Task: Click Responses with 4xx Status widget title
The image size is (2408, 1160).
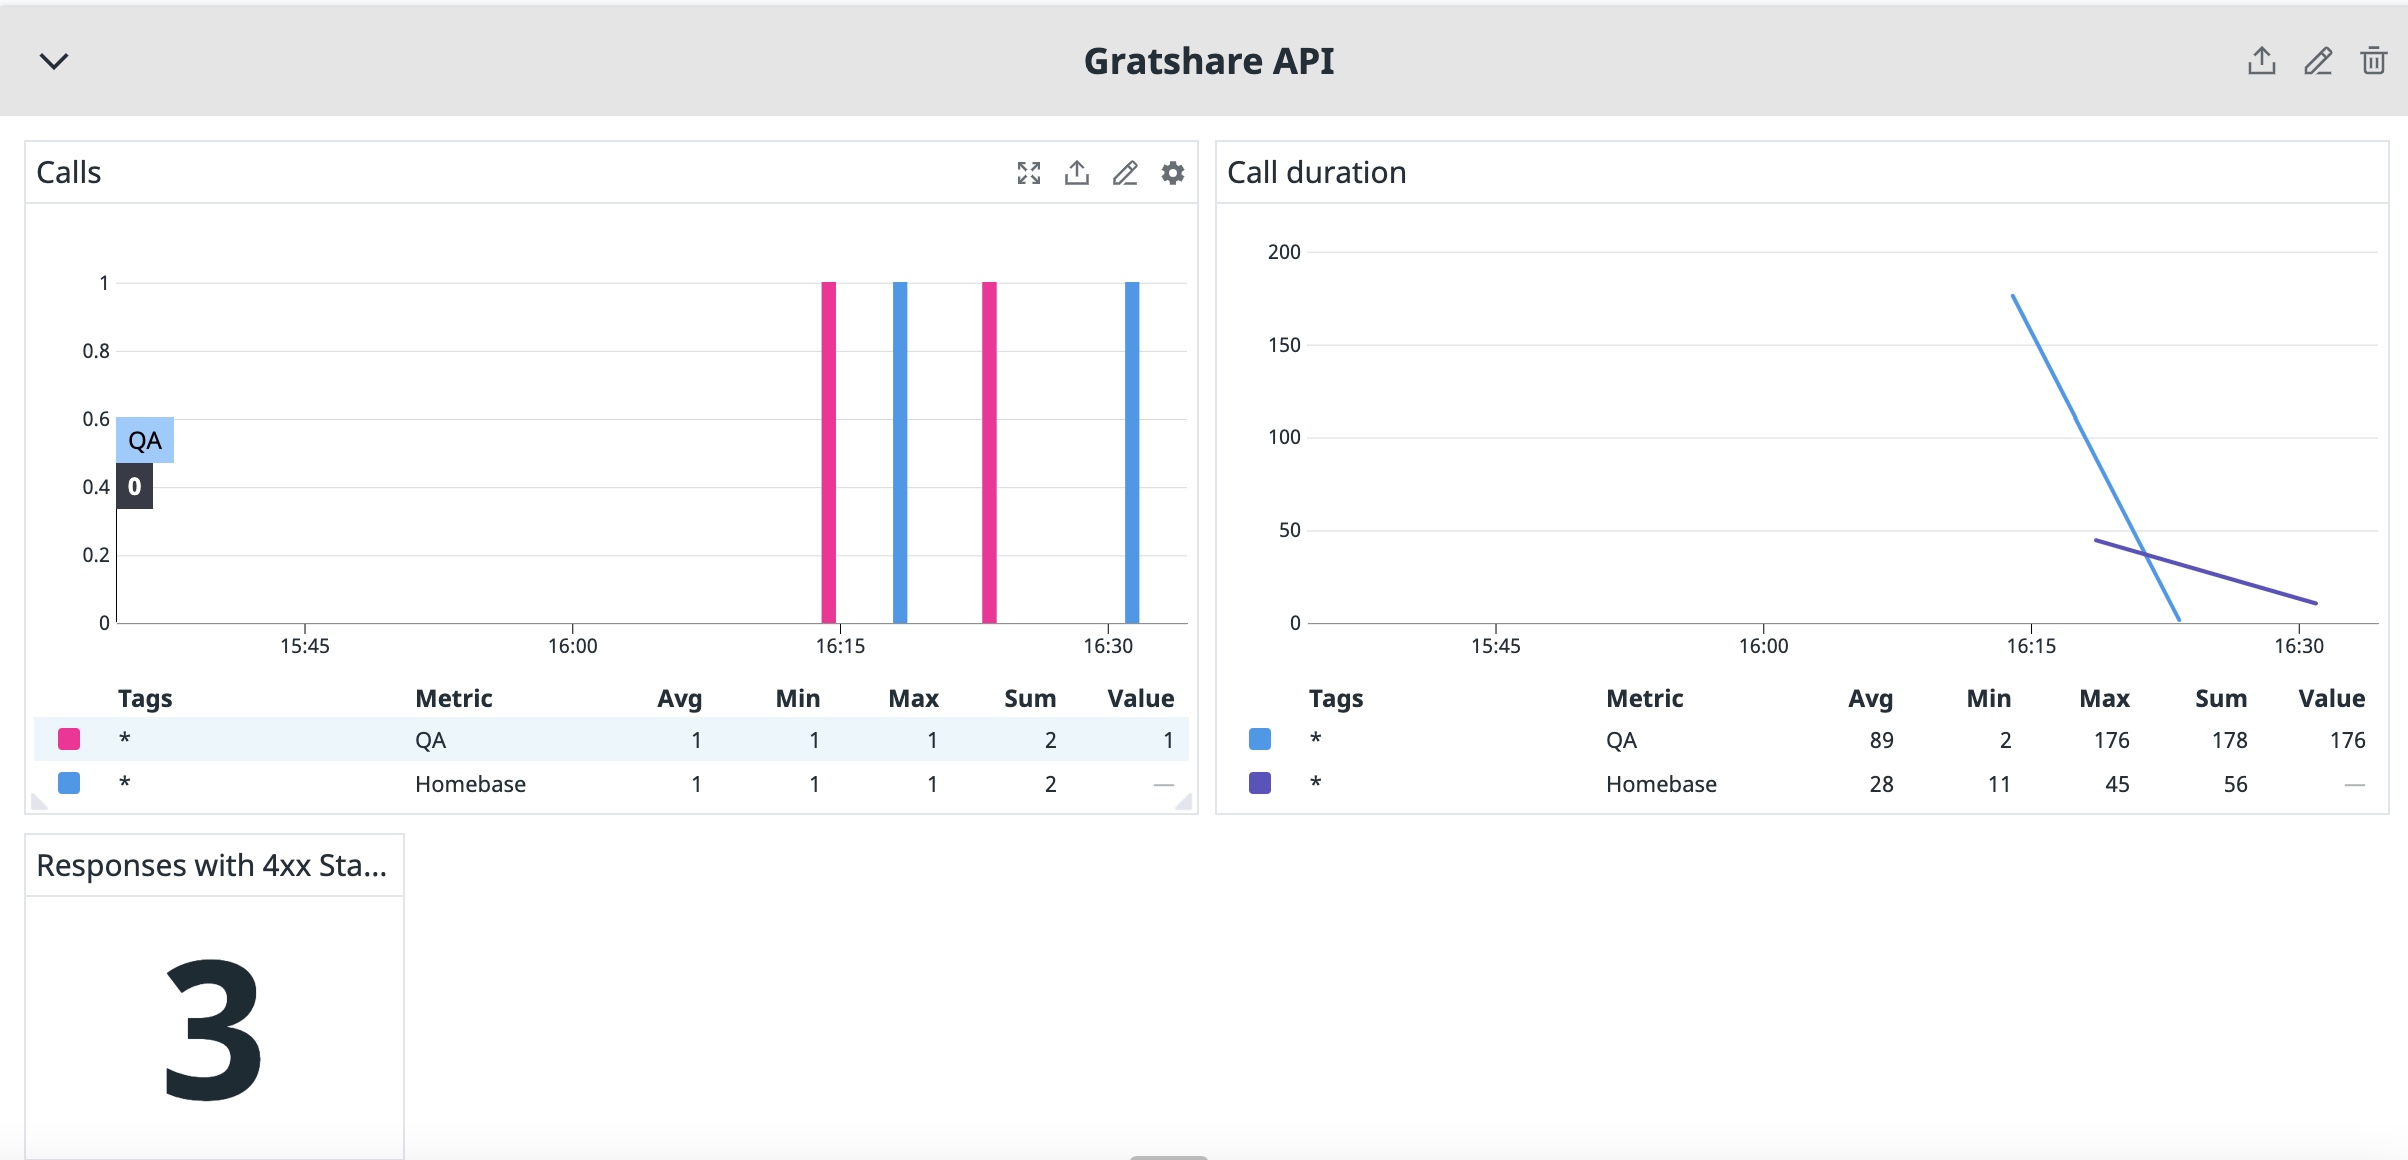Action: (211, 865)
